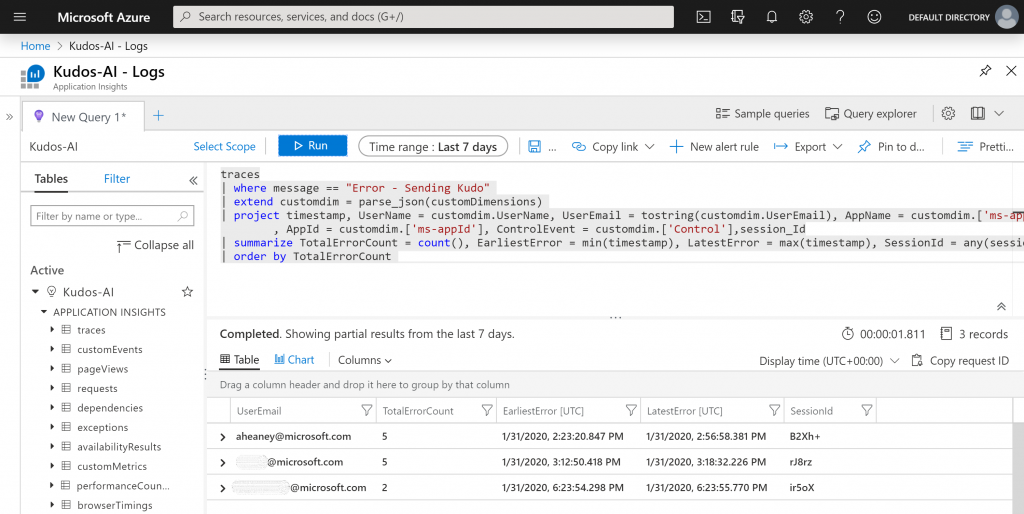This screenshot has height=514, width=1024.
Task: Open the Help question mark icon
Action: tap(840, 17)
